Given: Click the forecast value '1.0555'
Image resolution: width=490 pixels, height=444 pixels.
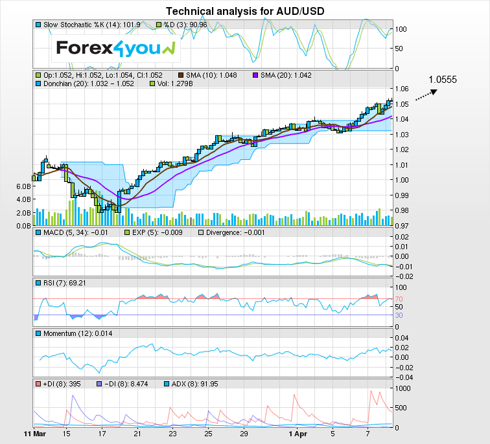Looking at the screenshot, I should 443,80.
